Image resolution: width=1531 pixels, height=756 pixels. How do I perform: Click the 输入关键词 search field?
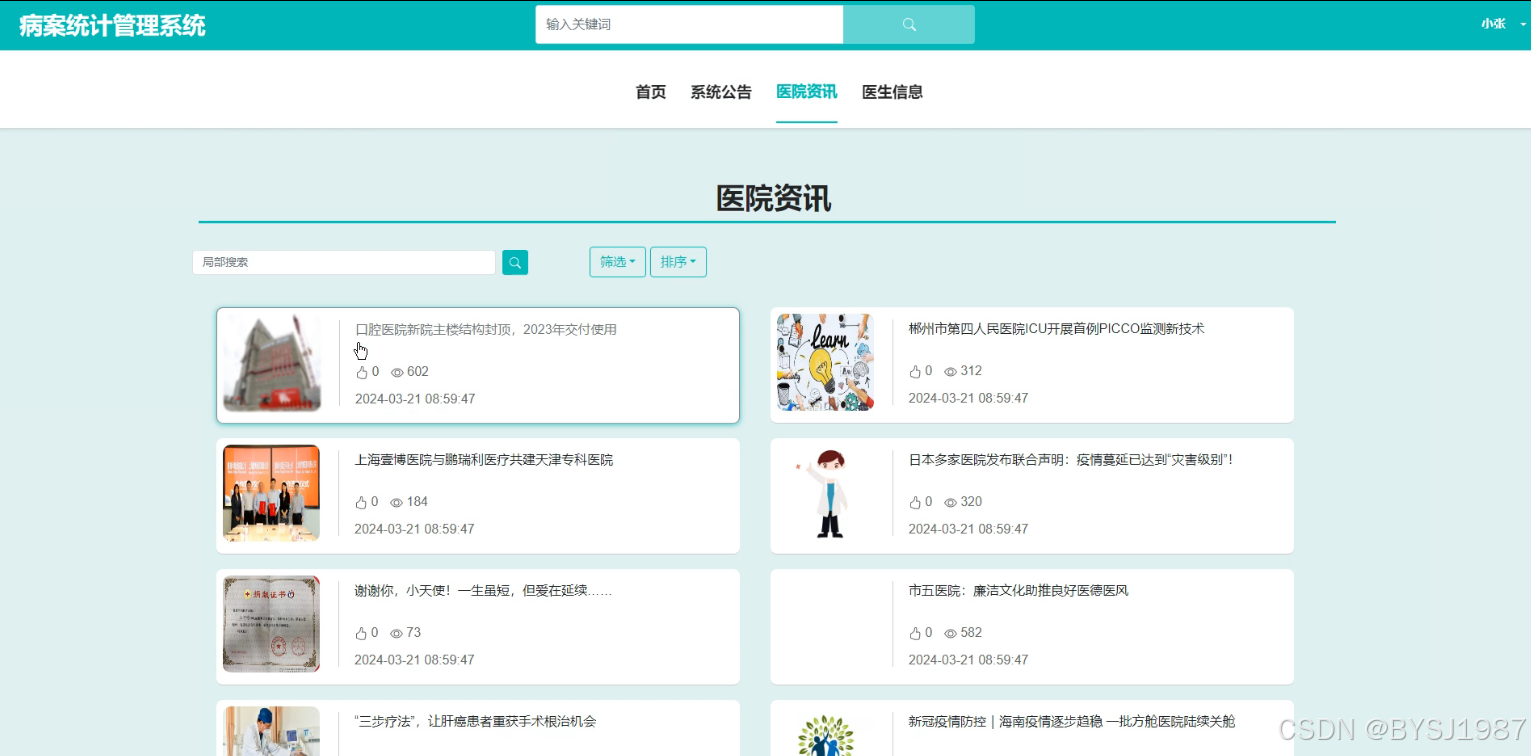689,24
